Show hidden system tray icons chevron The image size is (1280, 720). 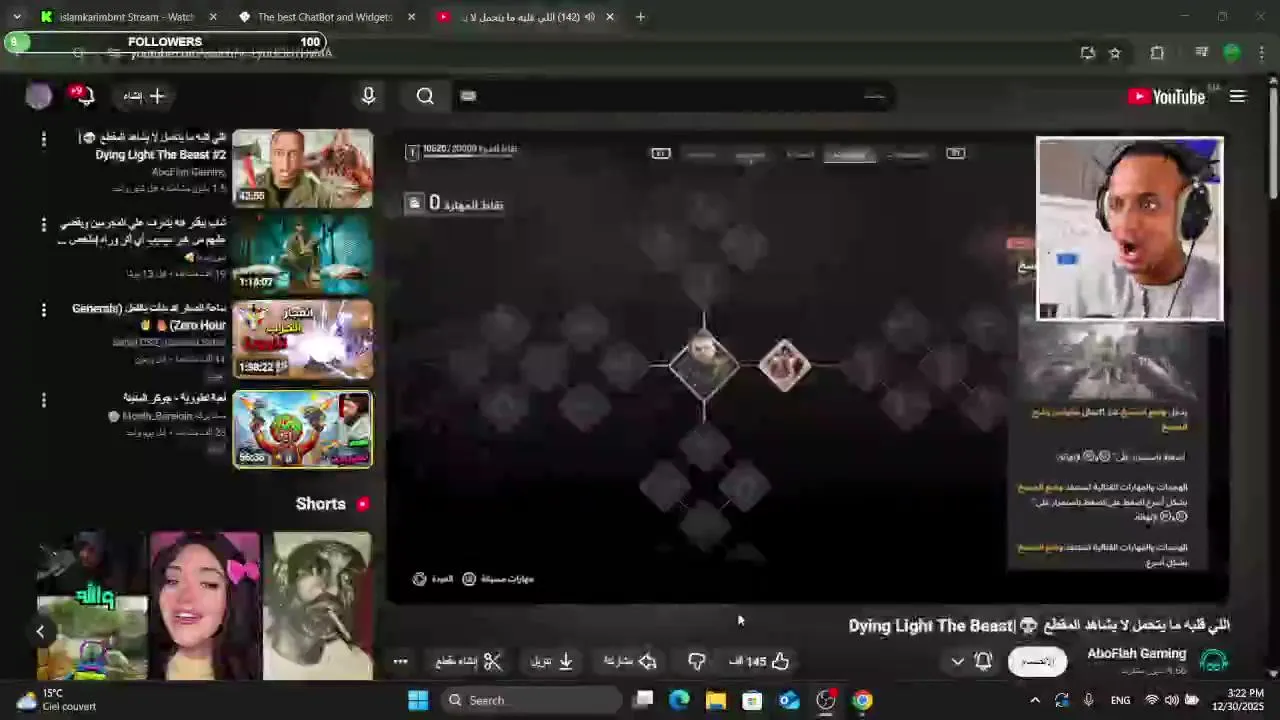click(1035, 700)
